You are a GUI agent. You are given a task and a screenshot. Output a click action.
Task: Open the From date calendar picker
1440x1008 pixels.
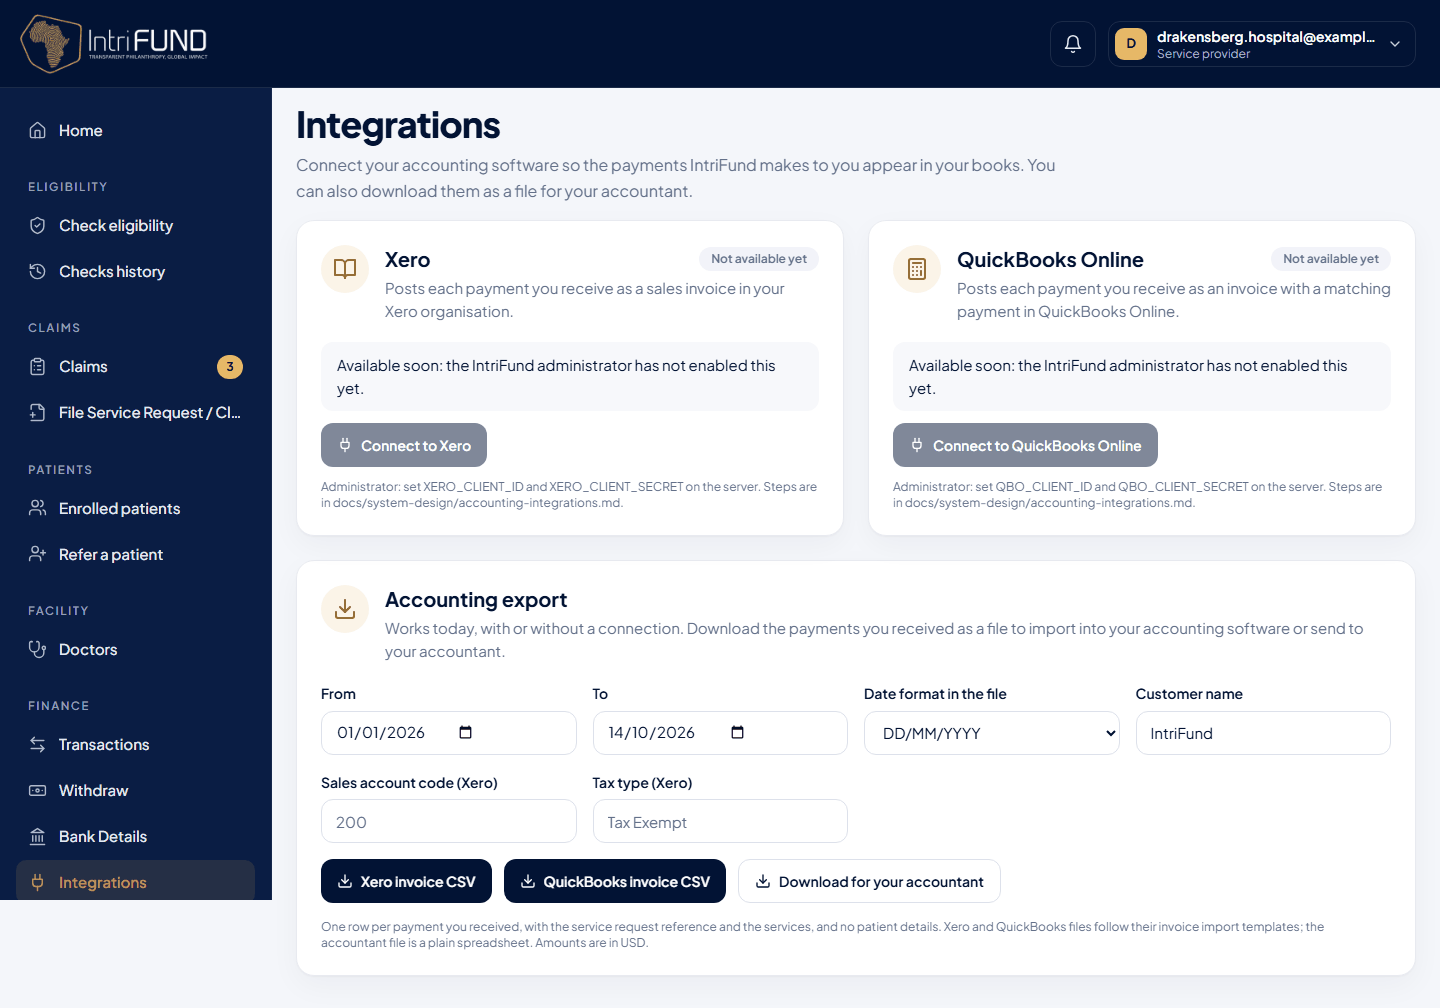465,733
